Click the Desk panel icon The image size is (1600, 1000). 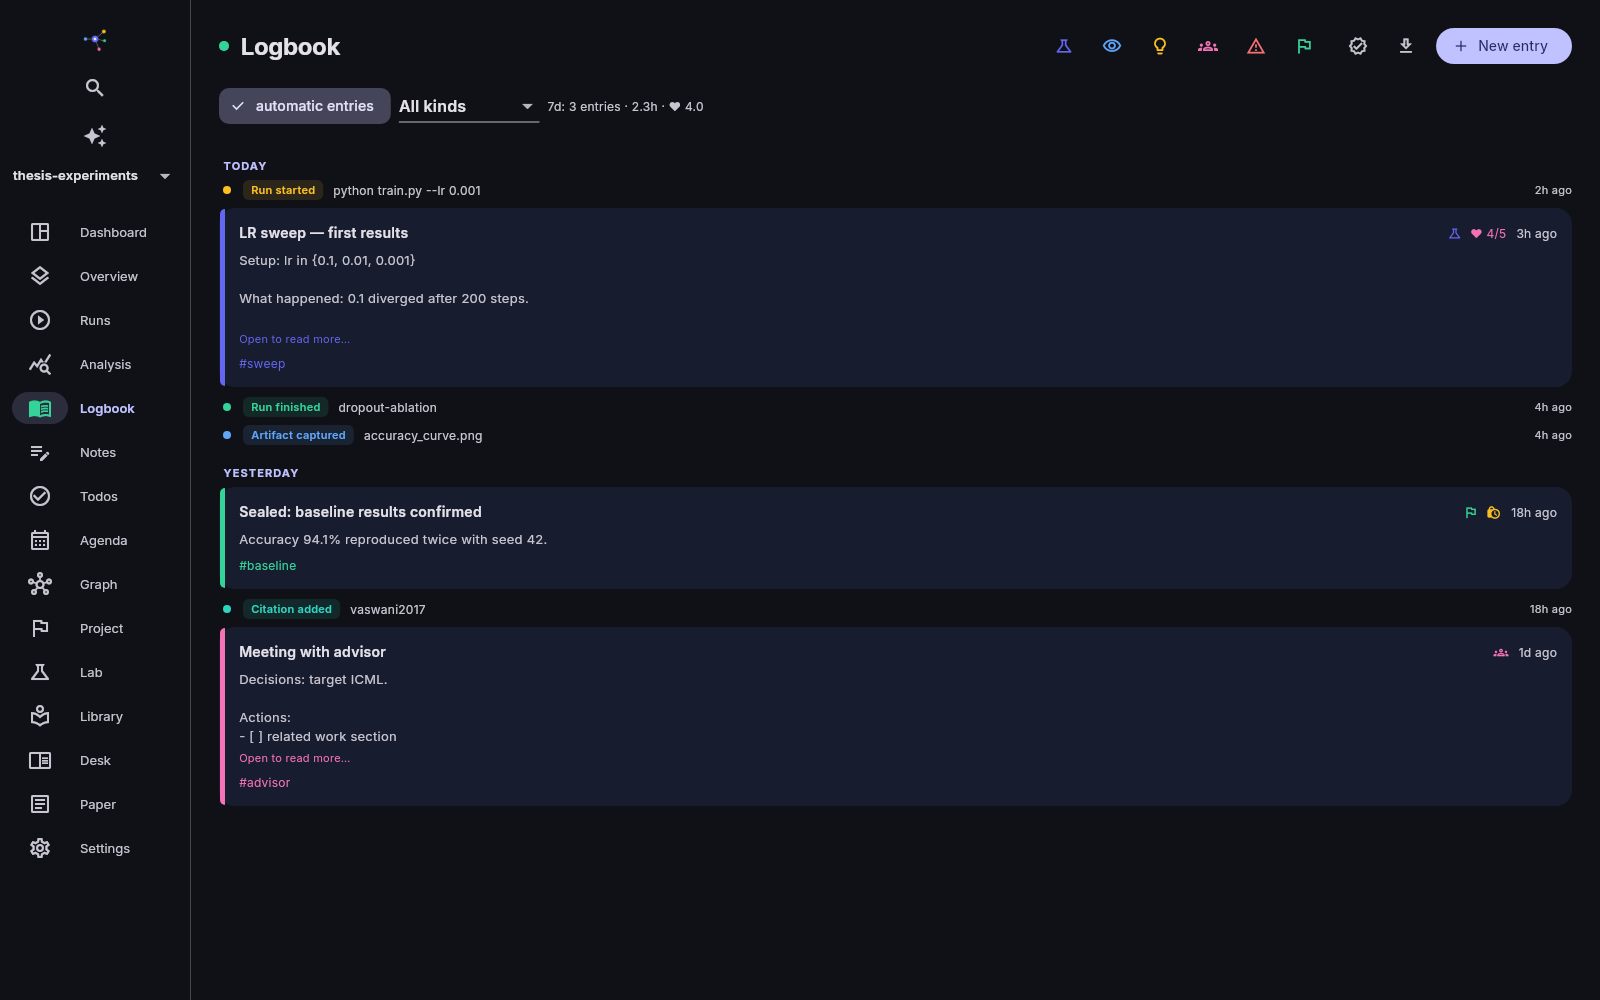[x=40, y=760]
